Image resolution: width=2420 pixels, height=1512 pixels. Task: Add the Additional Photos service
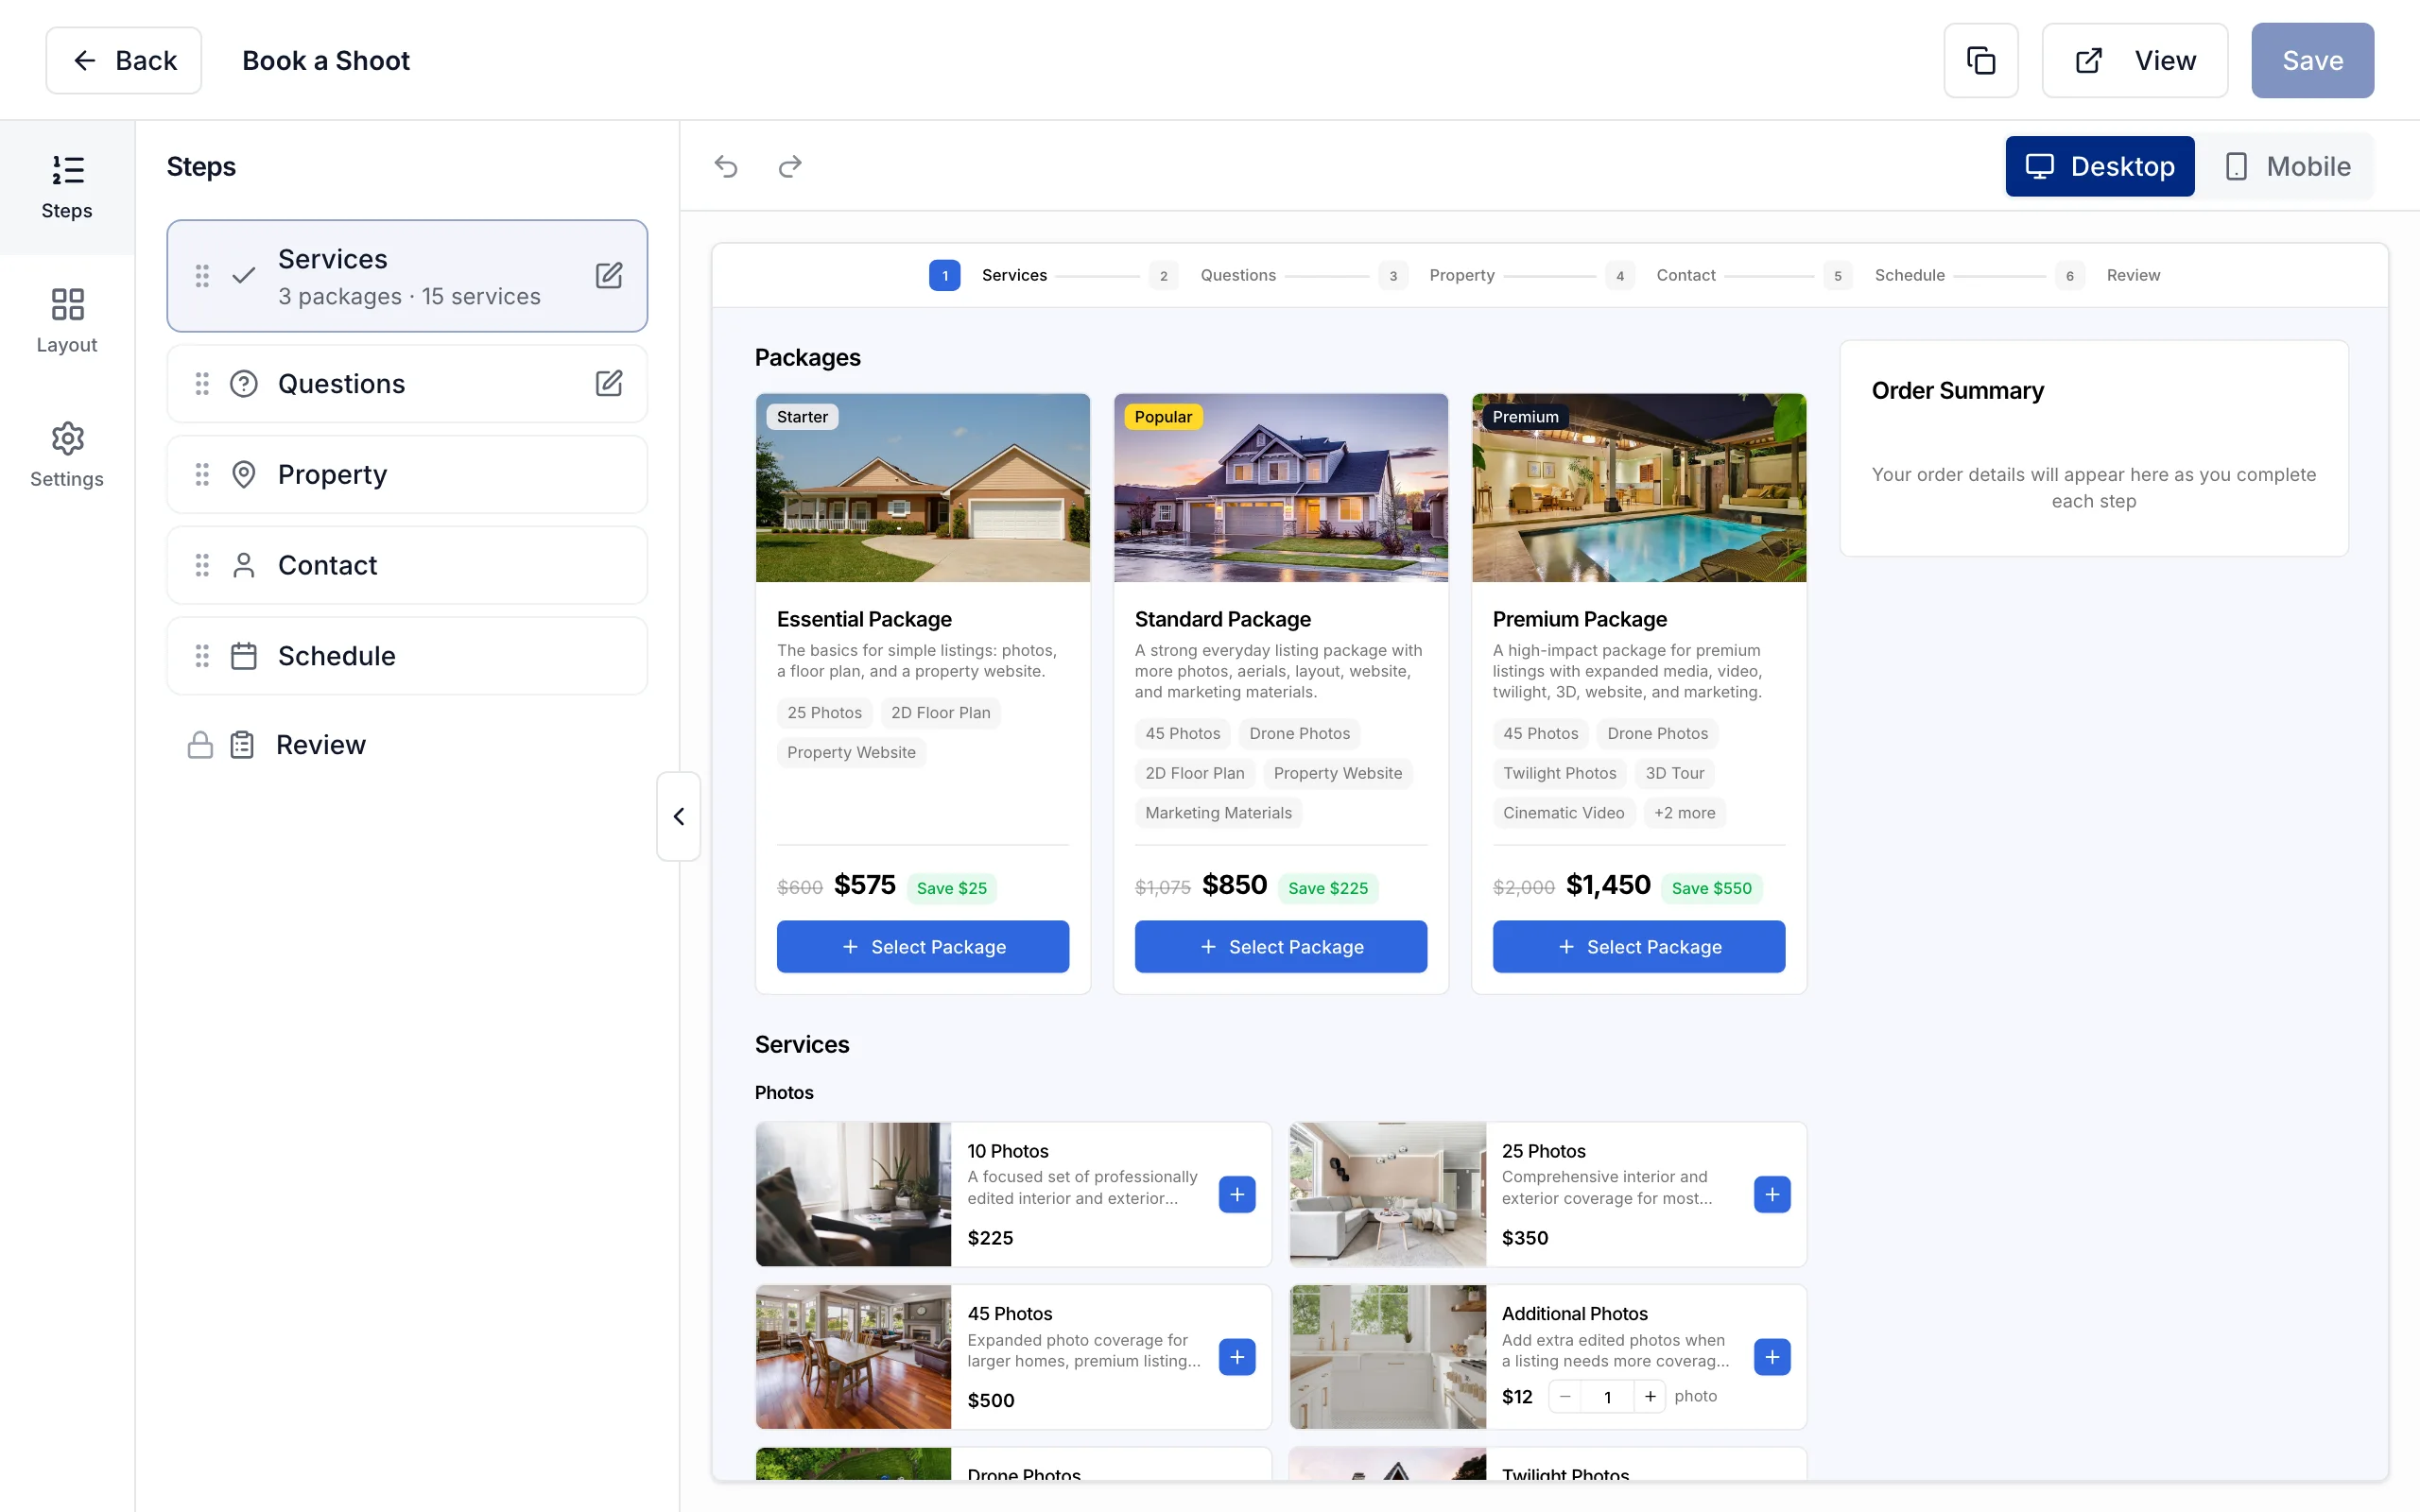[1772, 1357]
